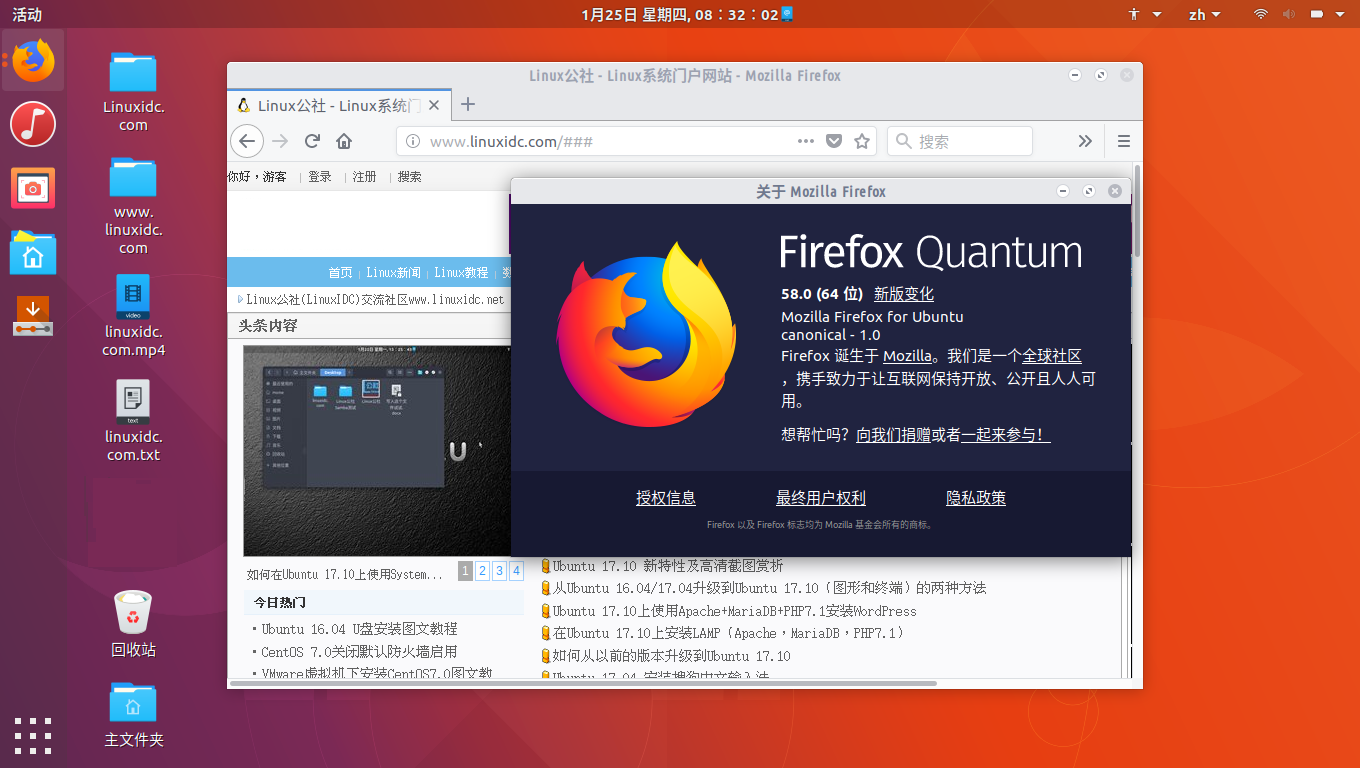Open the 活动 activities overview
The height and width of the screenshot is (768, 1360).
[x=27, y=14]
